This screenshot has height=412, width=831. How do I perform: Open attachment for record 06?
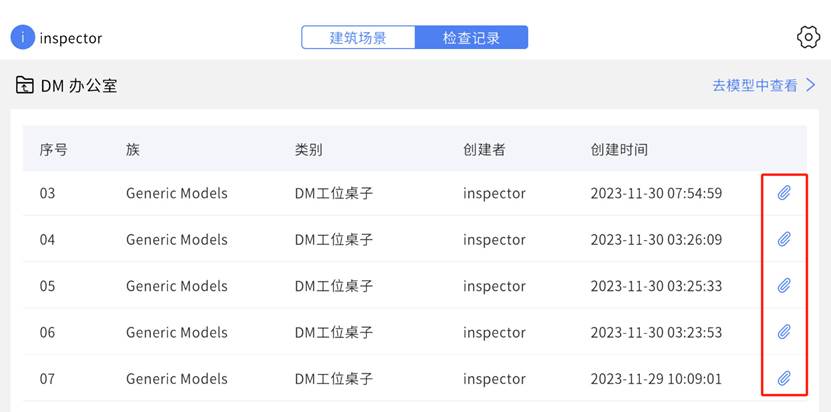(x=784, y=332)
